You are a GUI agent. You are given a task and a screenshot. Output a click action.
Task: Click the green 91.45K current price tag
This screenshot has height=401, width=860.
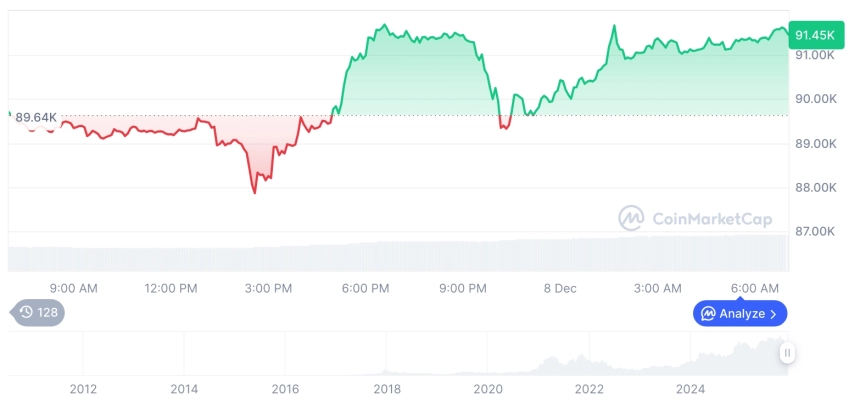point(814,35)
